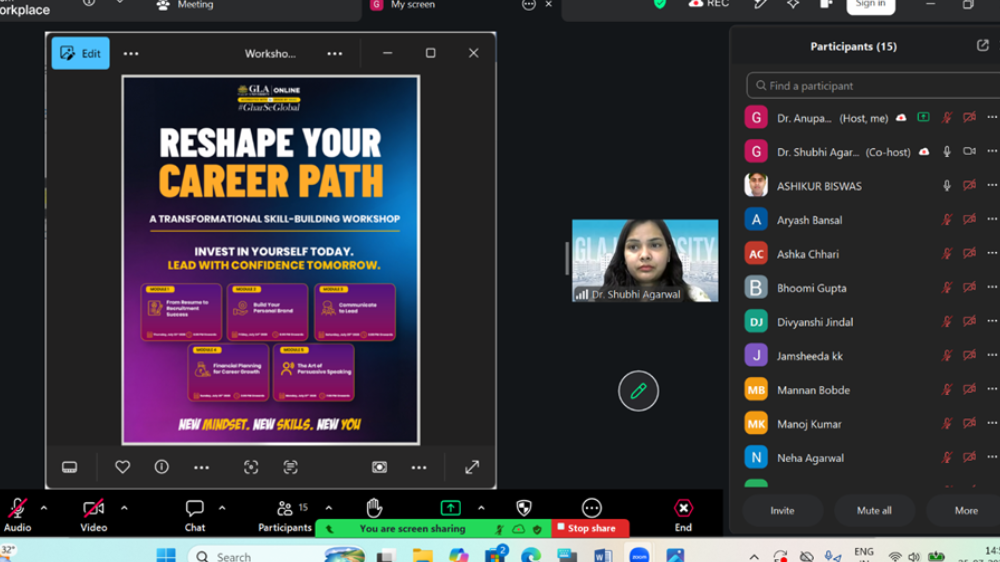Expand share screen options arrow
The height and width of the screenshot is (562, 1000).
coord(482,508)
